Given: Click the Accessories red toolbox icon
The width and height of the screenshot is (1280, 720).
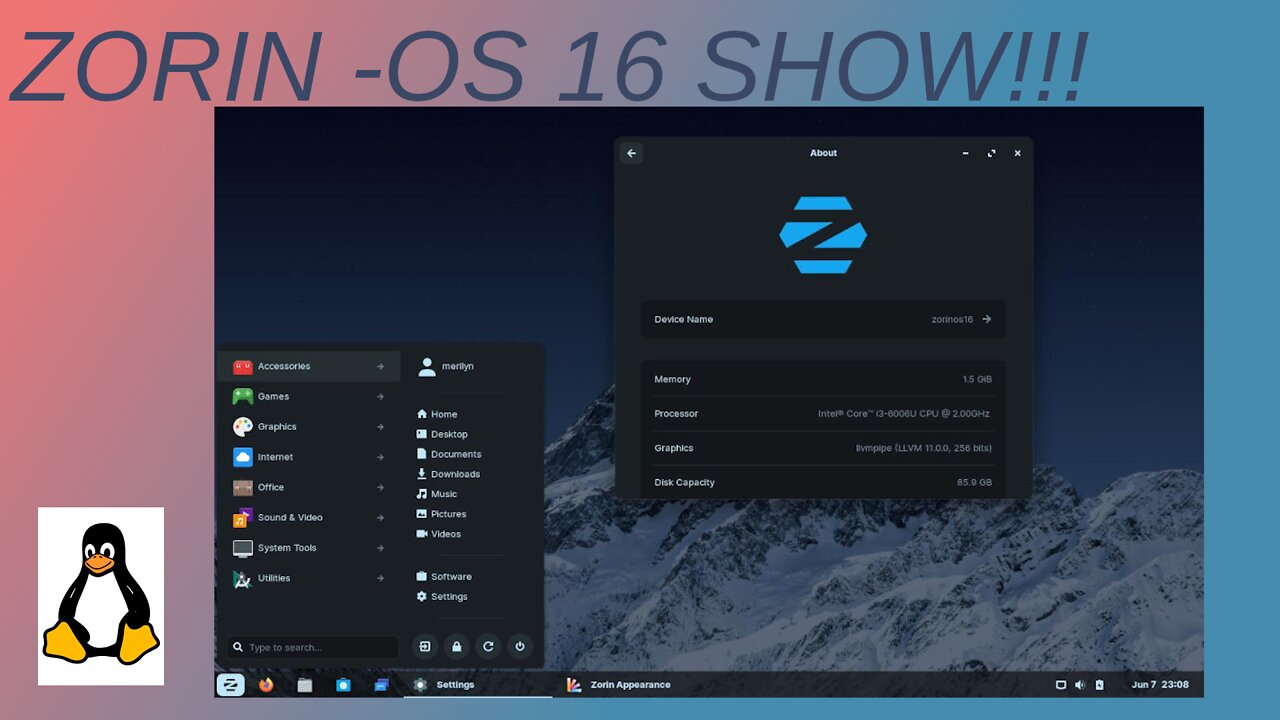Looking at the screenshot, I should 243,367.
